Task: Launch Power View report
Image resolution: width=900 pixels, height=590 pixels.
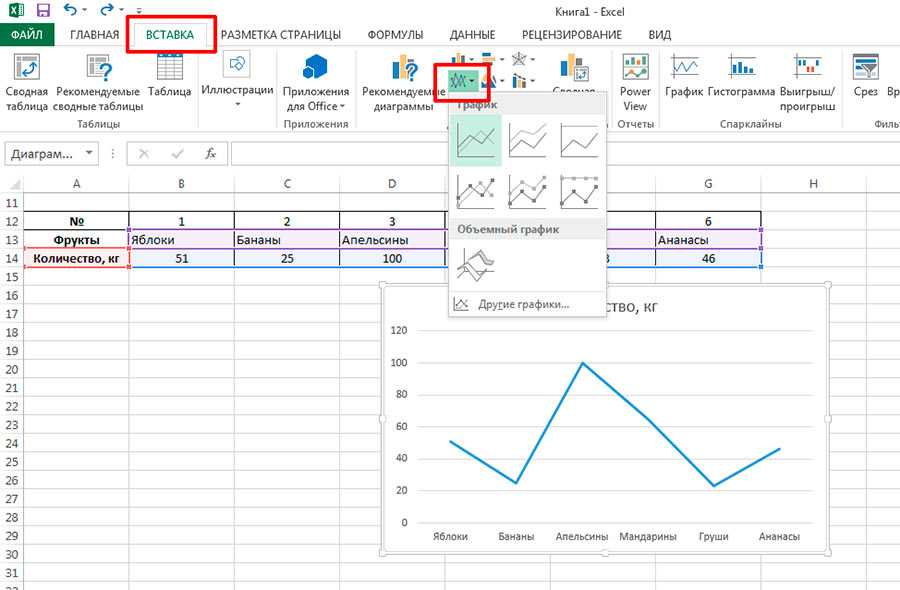Action: [635, 83]
